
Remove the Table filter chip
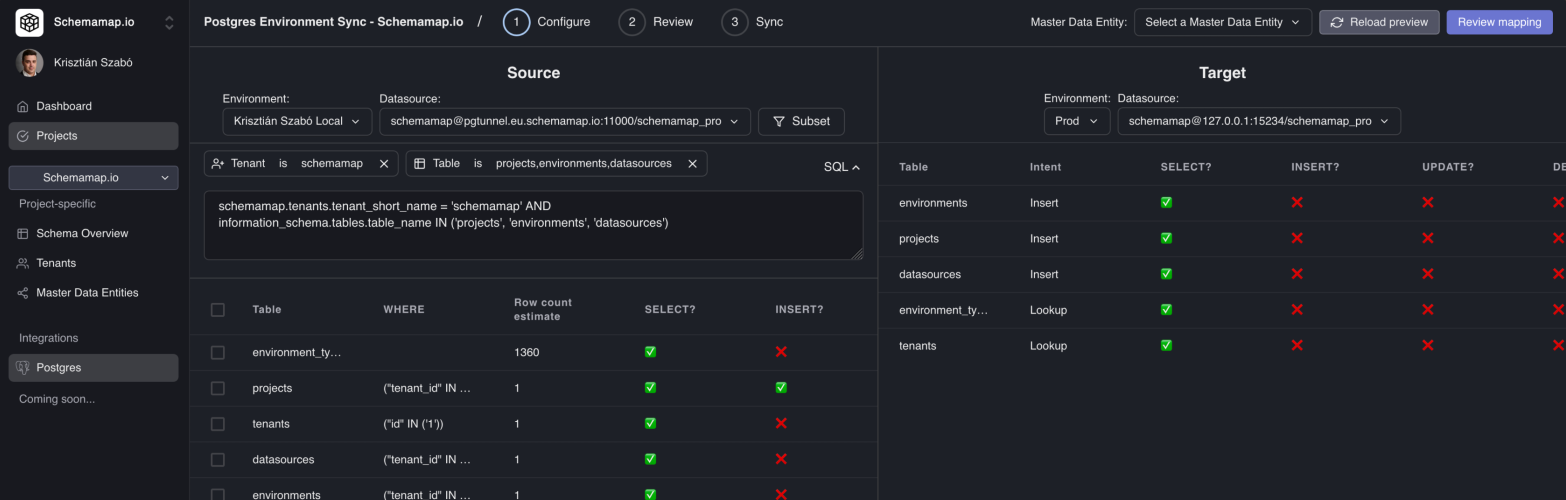tap(692, 163)
